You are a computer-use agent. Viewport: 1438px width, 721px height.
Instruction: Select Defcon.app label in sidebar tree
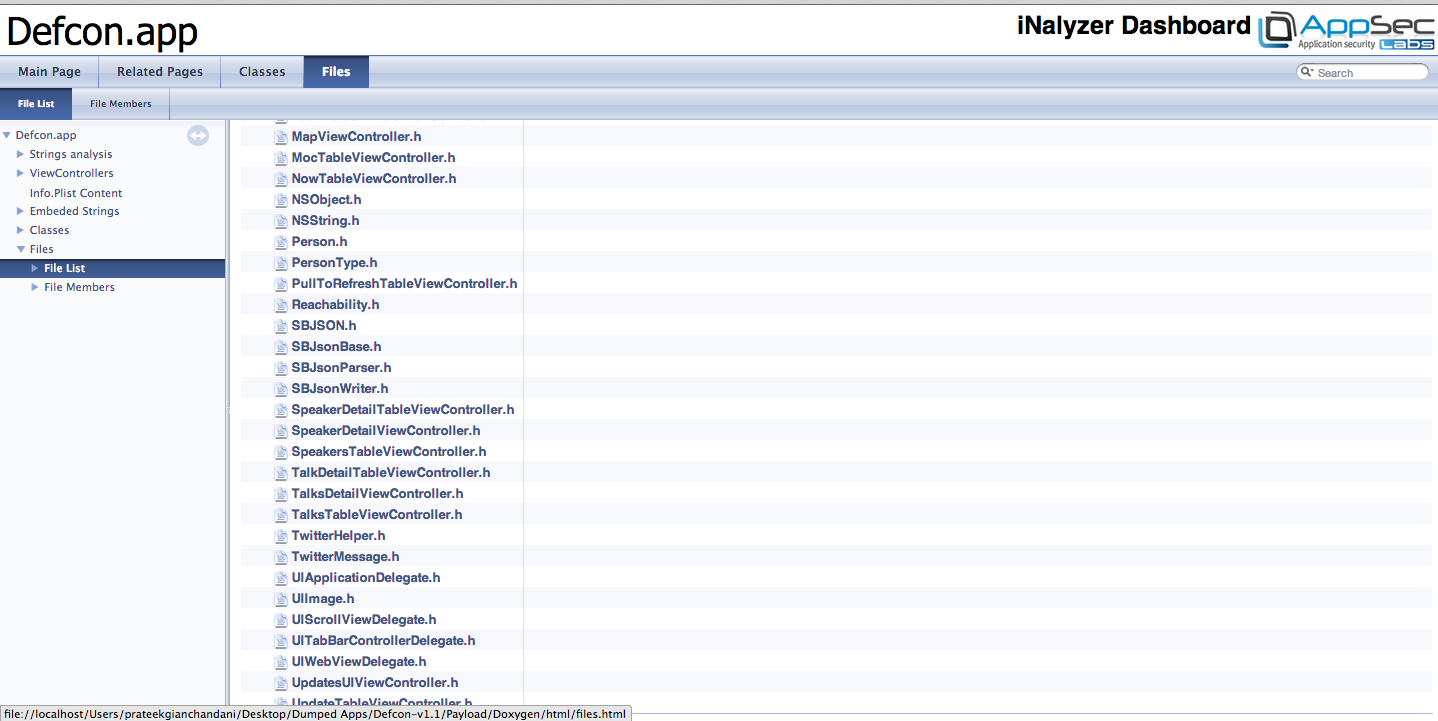(46, 135)
